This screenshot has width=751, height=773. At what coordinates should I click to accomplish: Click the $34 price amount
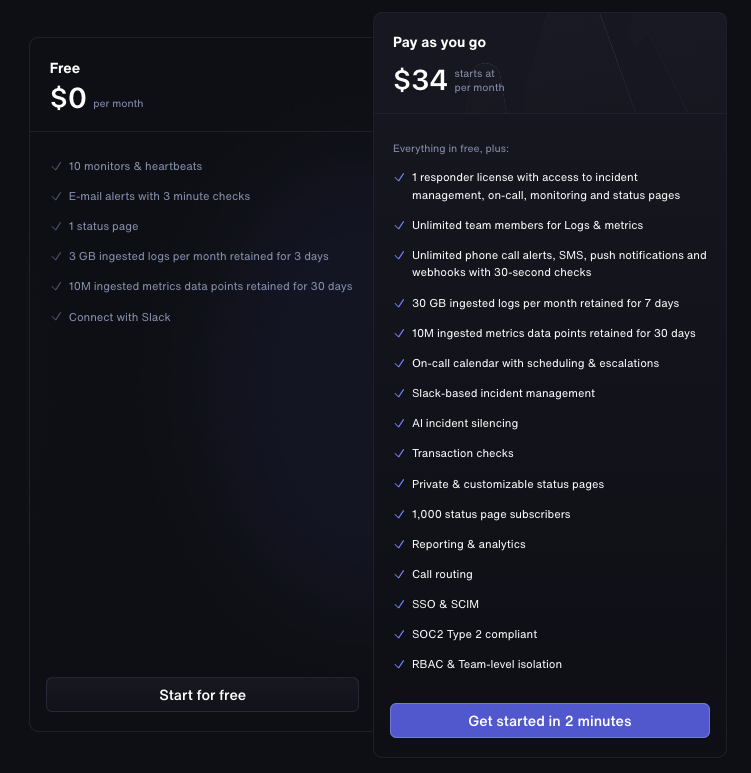coord(420,80)
